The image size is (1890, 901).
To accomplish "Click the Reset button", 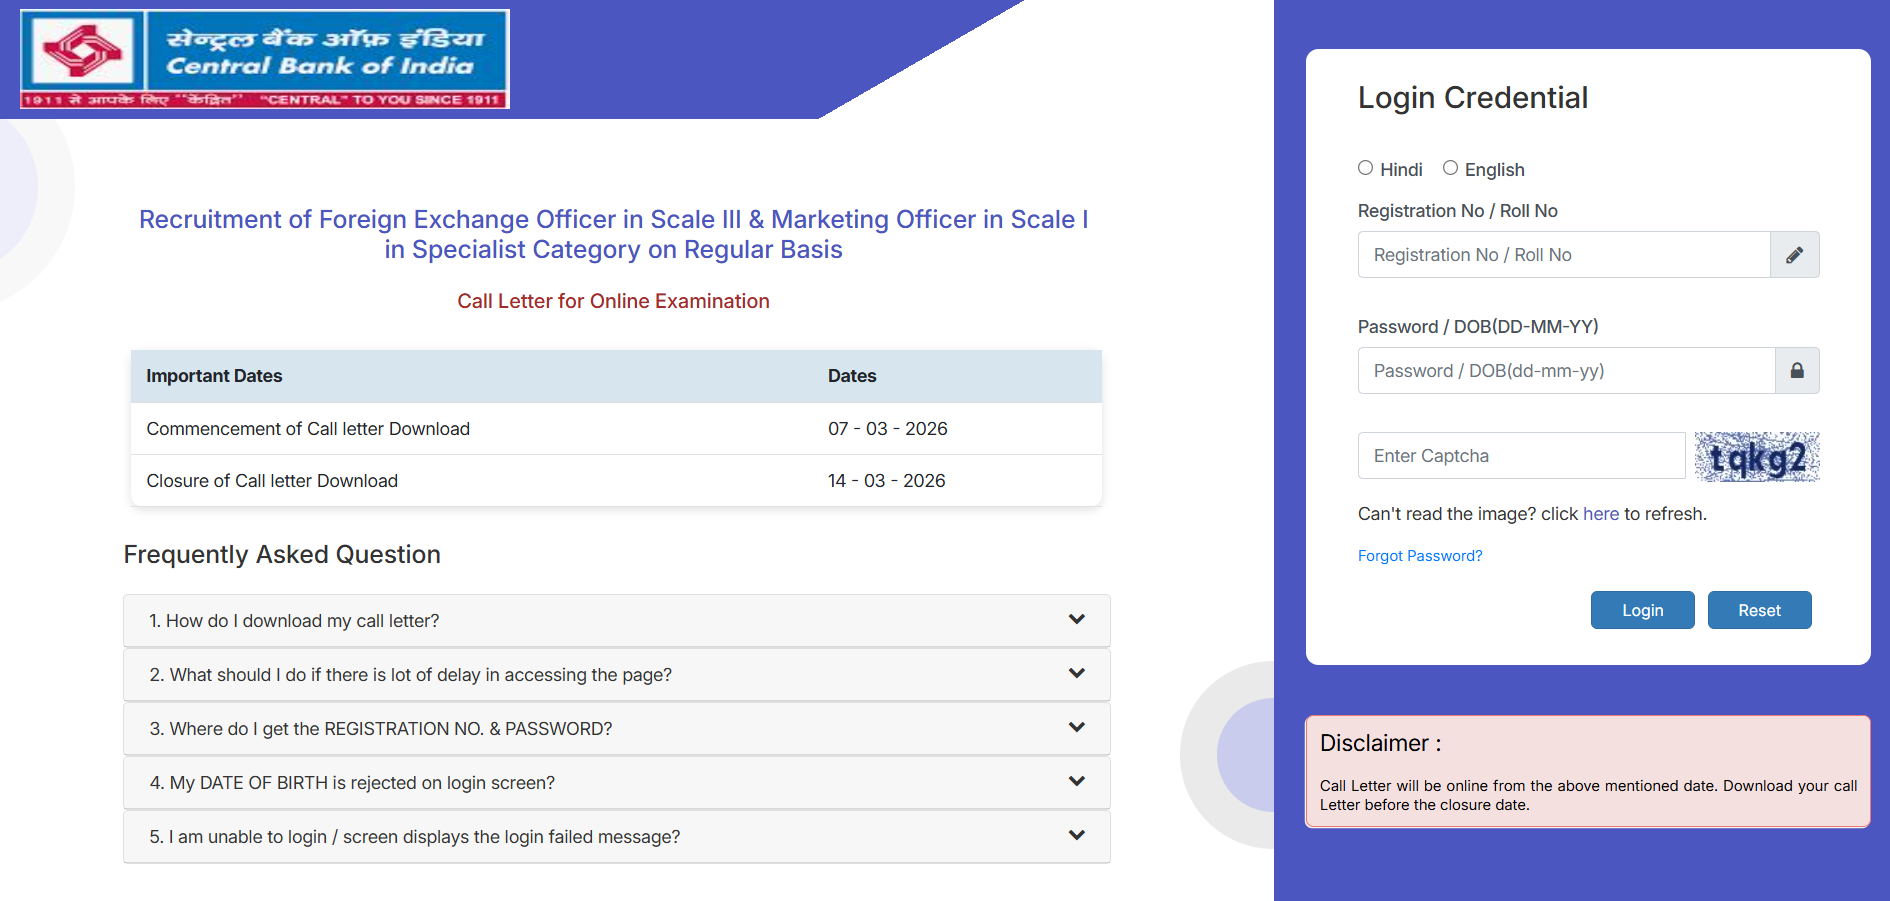I will (x=1759, y=610).
